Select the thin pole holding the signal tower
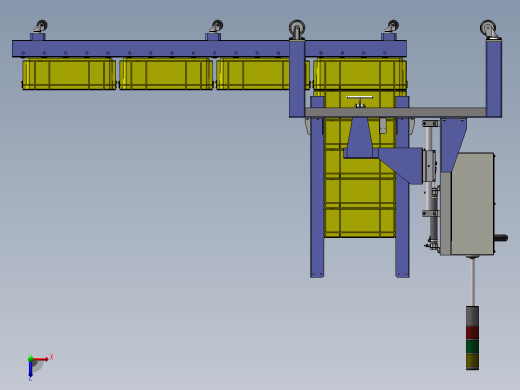The image size is (520, 390). point(473,282)
